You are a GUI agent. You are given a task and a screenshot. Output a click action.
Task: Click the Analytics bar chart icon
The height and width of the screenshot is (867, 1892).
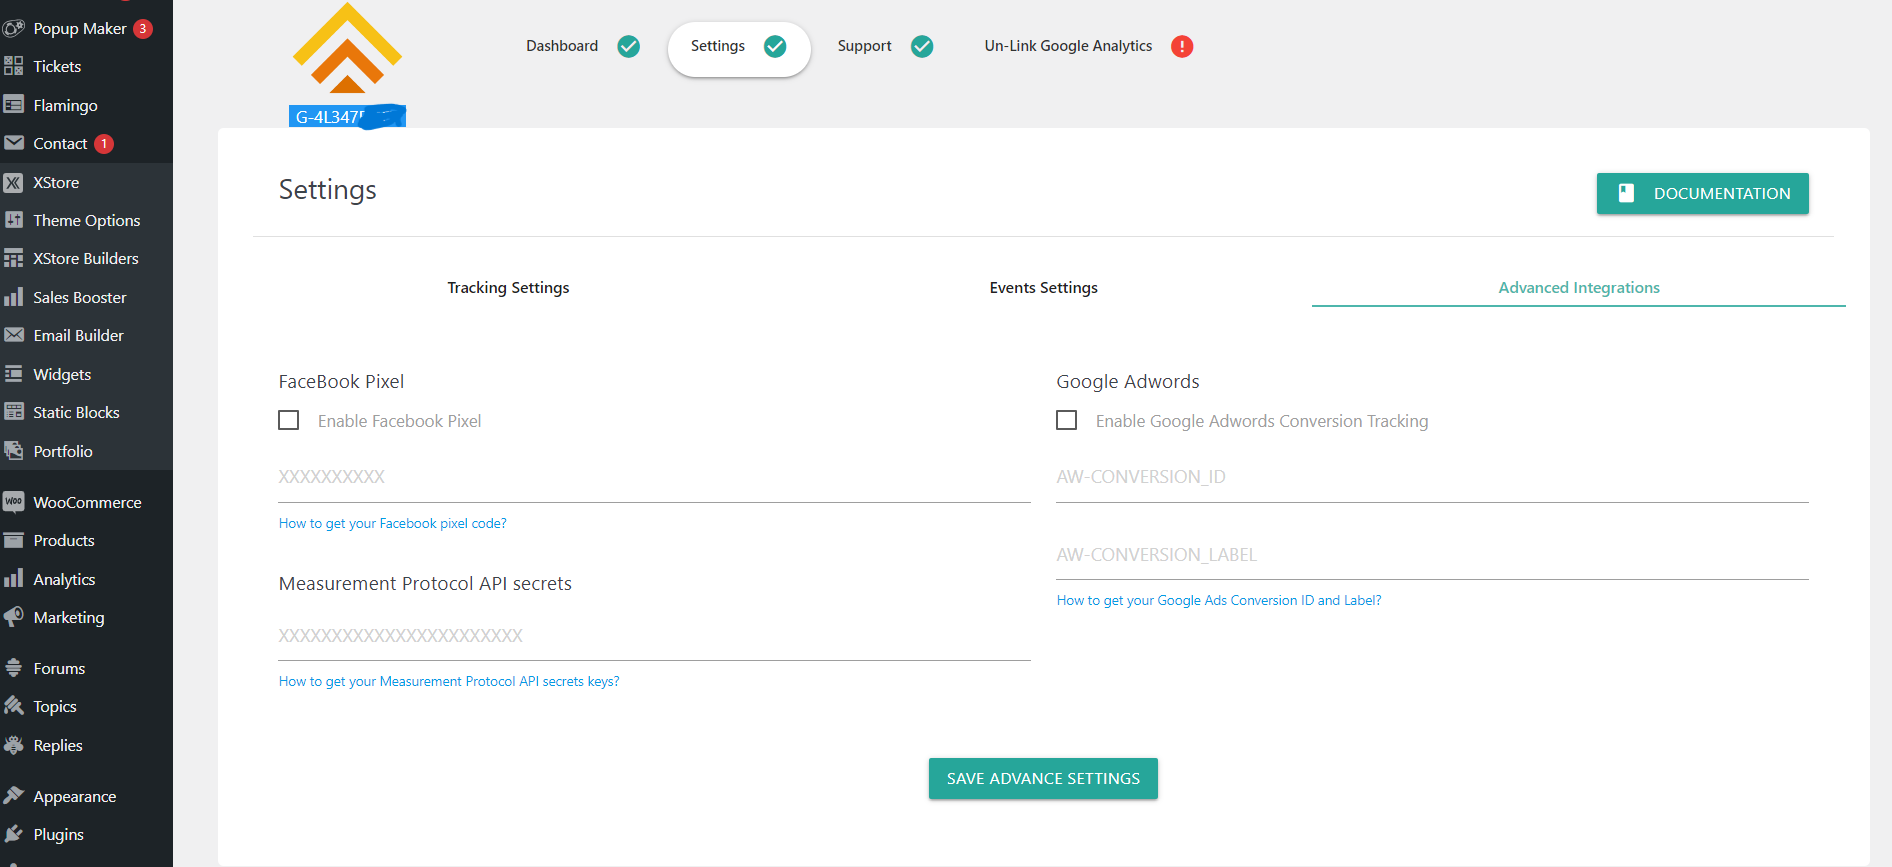[x=14, y=579]
